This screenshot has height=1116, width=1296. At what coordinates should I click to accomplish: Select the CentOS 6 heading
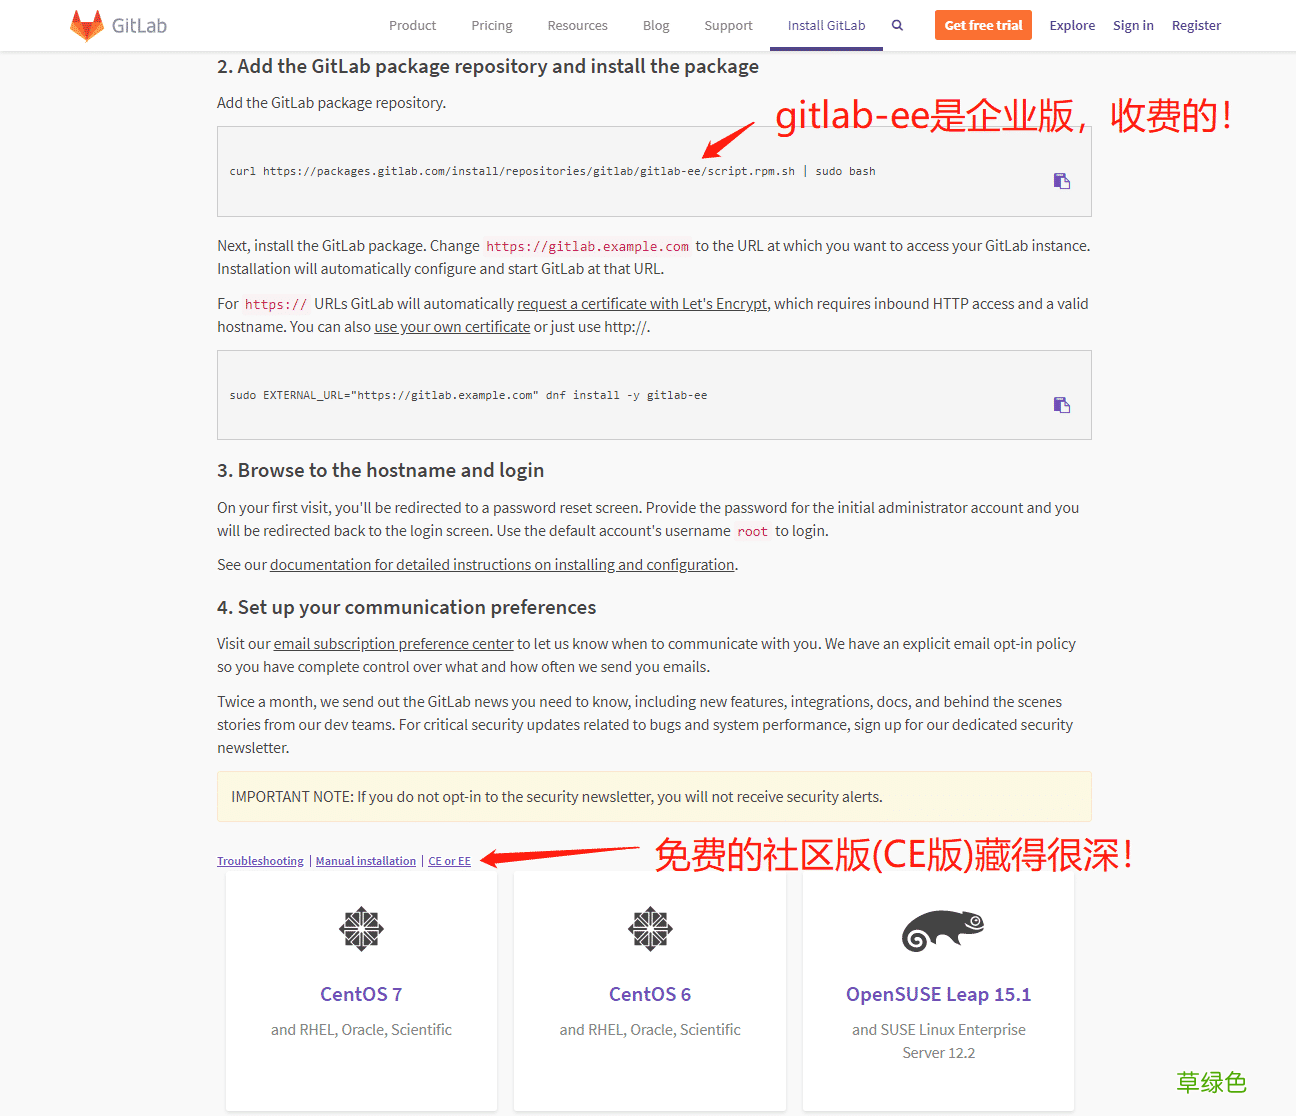point(650,994)
